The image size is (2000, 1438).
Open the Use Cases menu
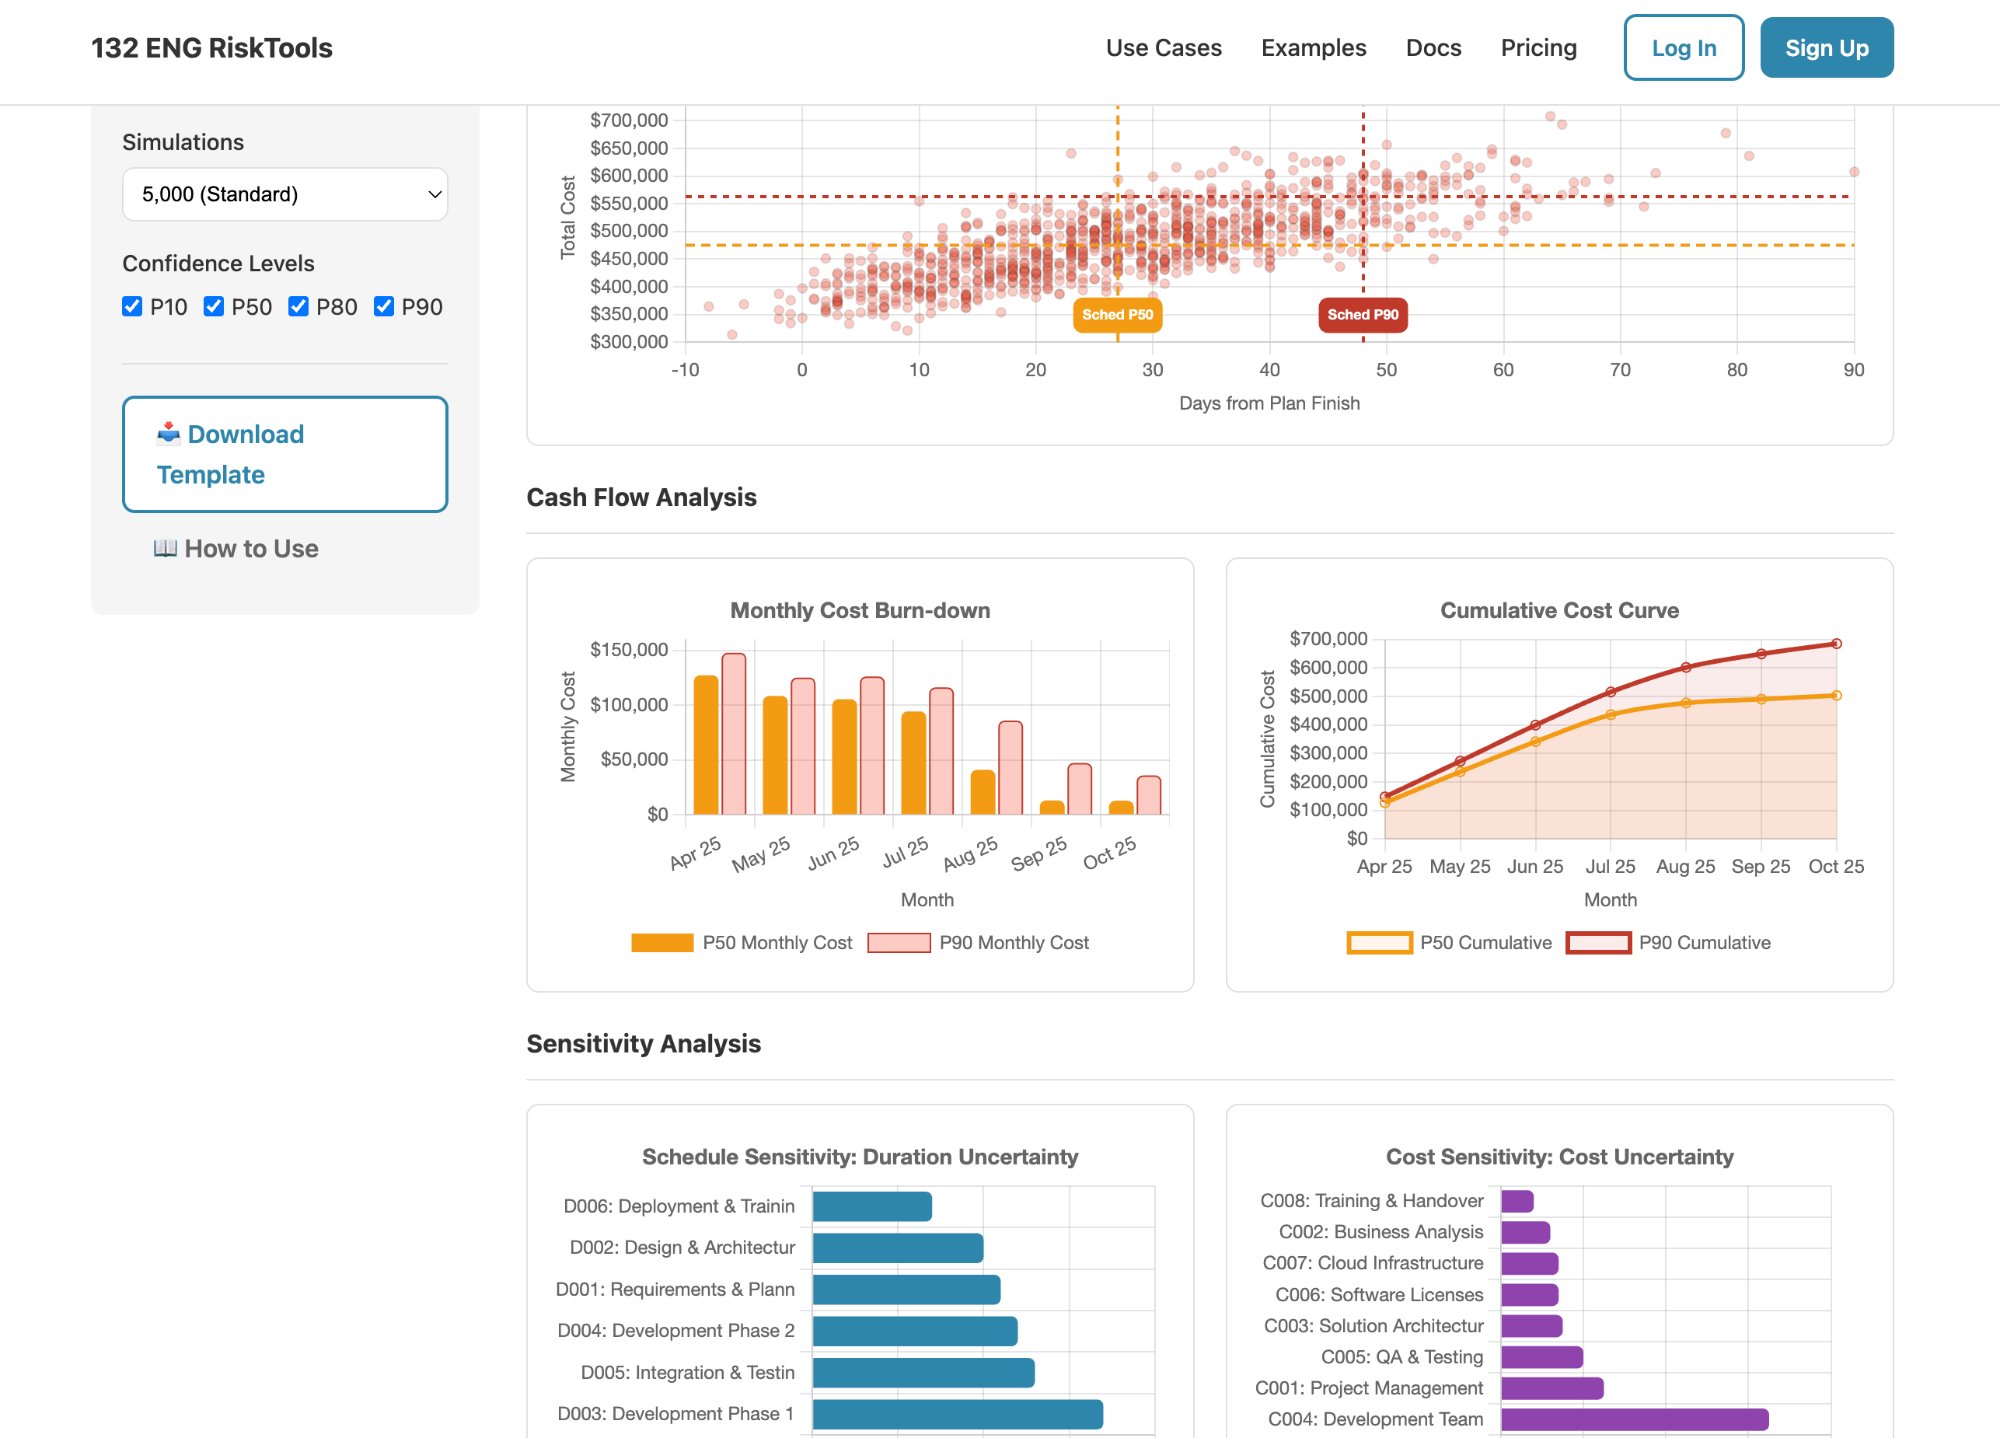coord(1164,47)
